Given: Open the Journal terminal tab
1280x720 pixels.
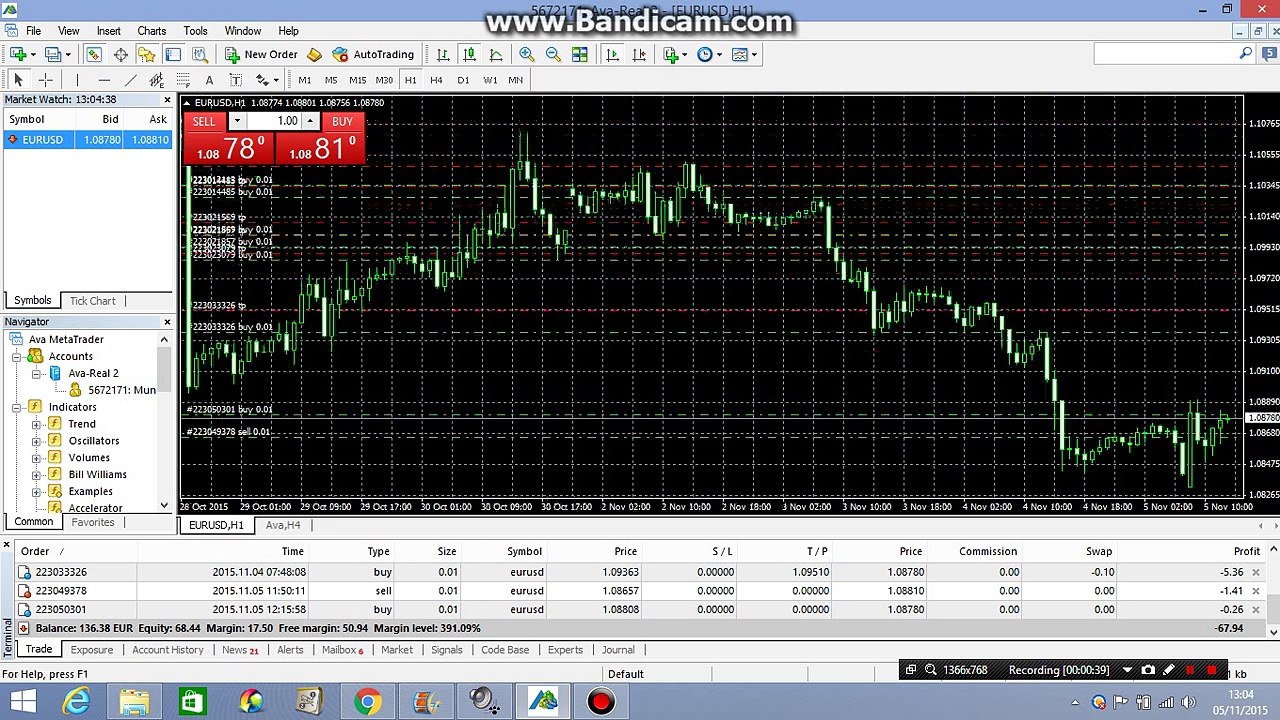Looking at the screenshot, I should point(618,650).
